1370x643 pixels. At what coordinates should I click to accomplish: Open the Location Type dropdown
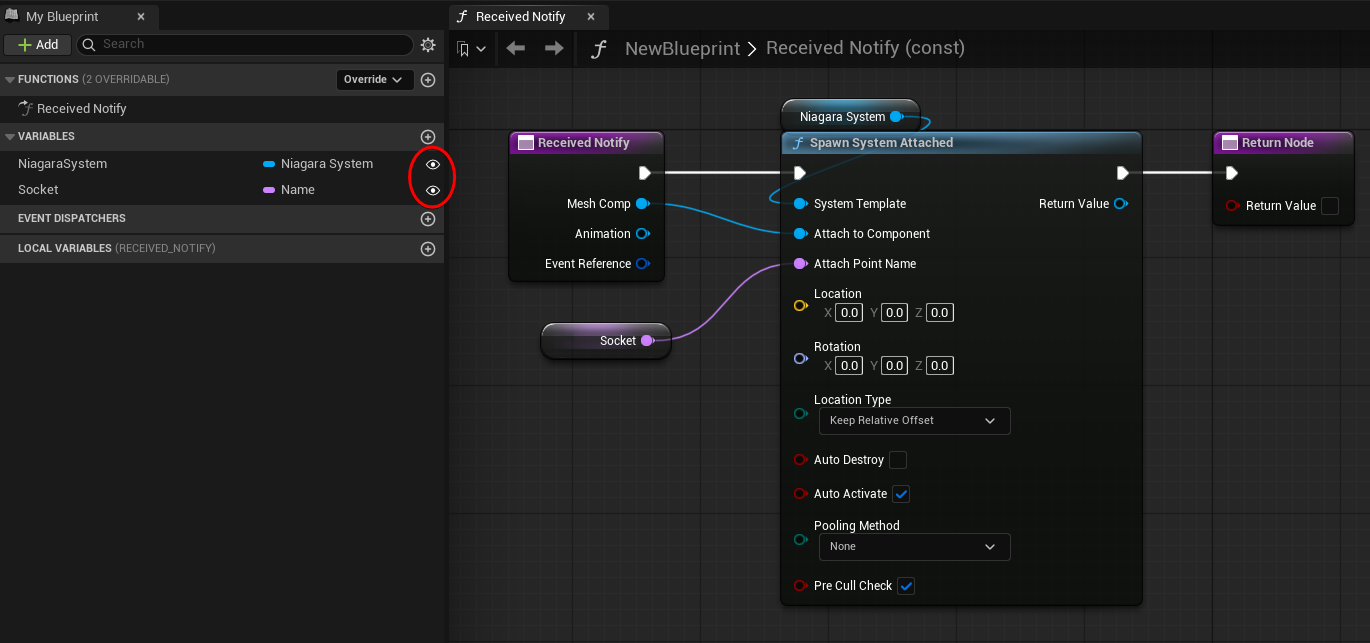click(913, 421)
